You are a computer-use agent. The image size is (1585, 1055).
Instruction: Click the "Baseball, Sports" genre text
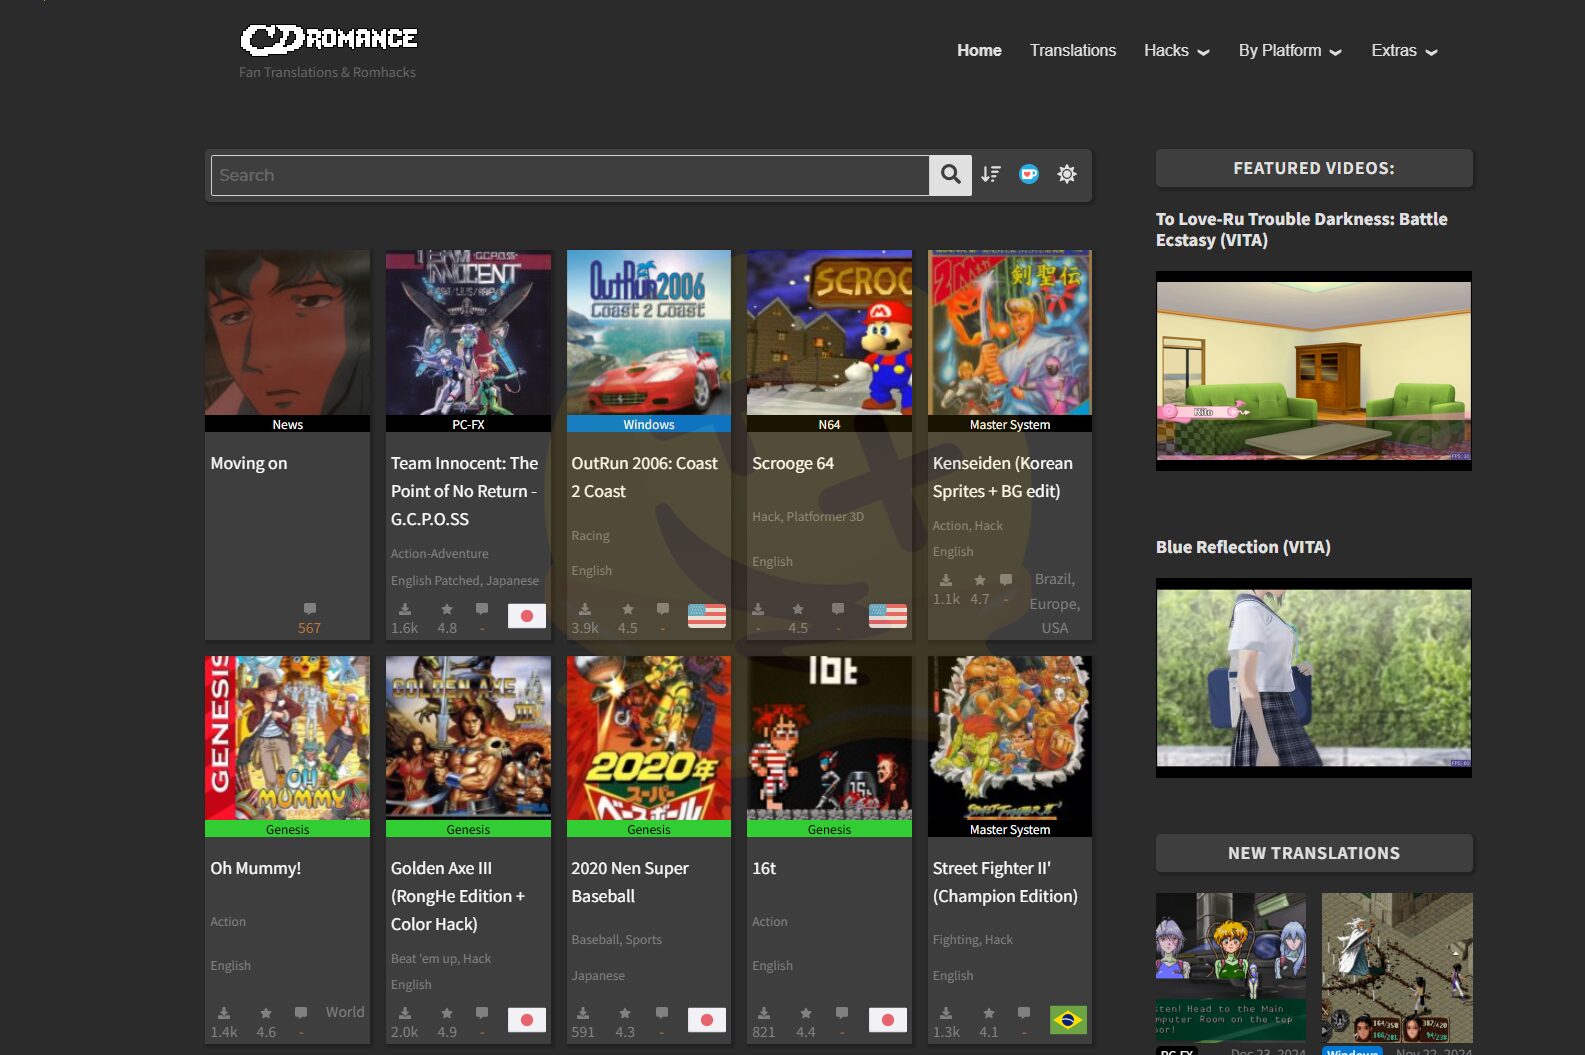click(x=617, y=939)
